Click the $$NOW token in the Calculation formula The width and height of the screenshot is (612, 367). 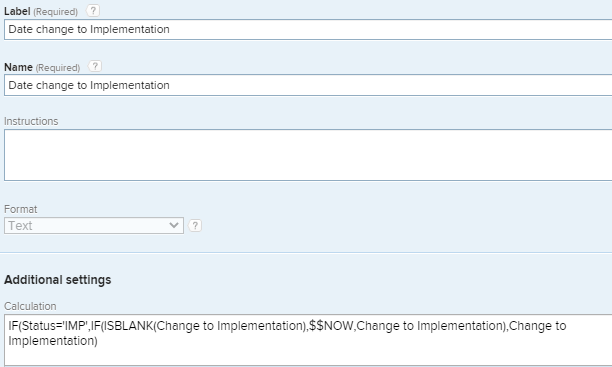point(331,326)
